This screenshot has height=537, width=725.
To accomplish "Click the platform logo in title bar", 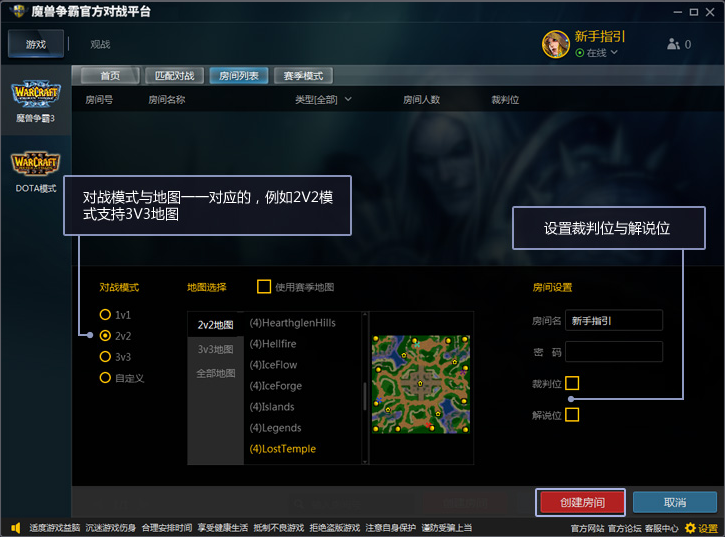I will point(18,11).
